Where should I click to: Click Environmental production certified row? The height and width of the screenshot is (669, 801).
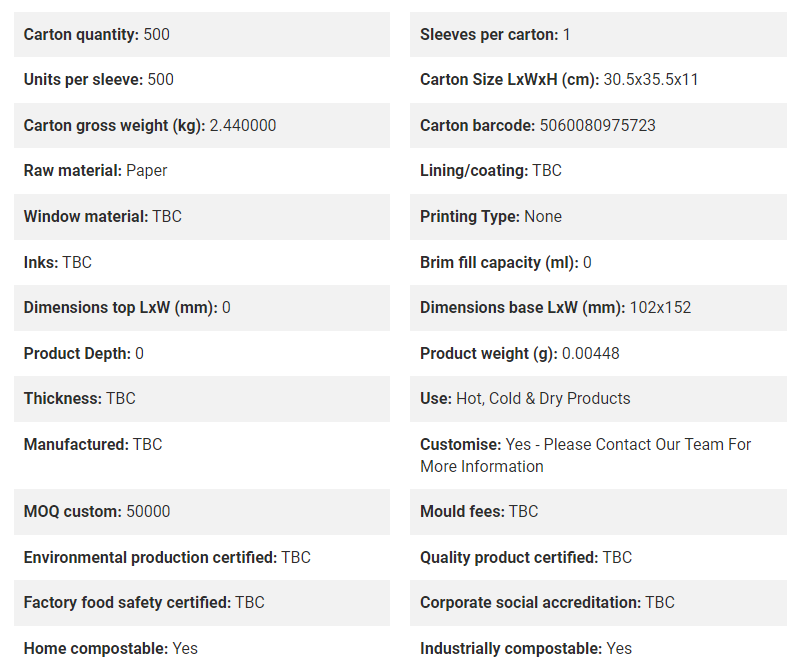(202, 557)
